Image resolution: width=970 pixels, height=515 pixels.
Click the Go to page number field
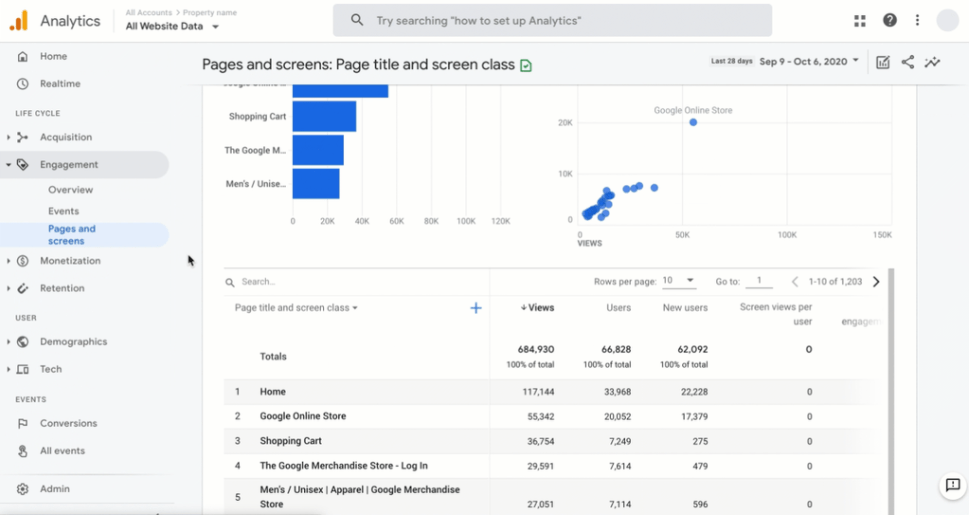759,281
